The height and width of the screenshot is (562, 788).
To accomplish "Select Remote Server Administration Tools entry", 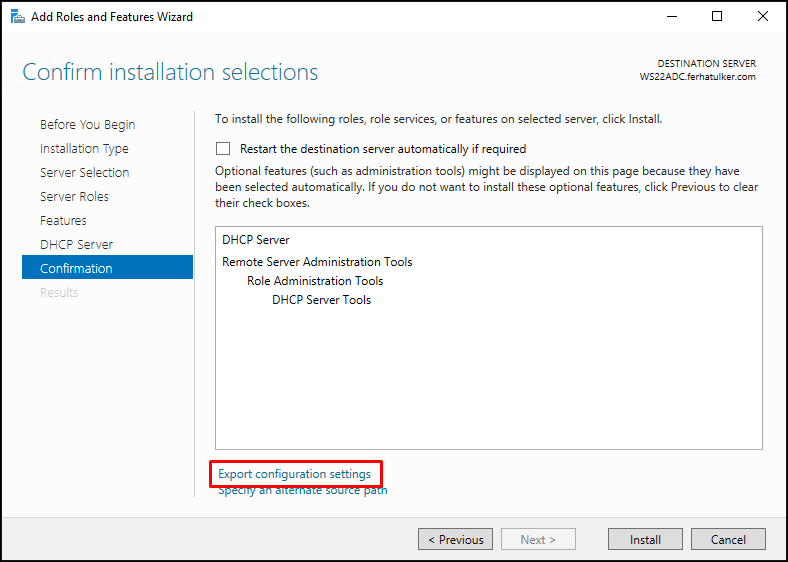I will point(317,262).
